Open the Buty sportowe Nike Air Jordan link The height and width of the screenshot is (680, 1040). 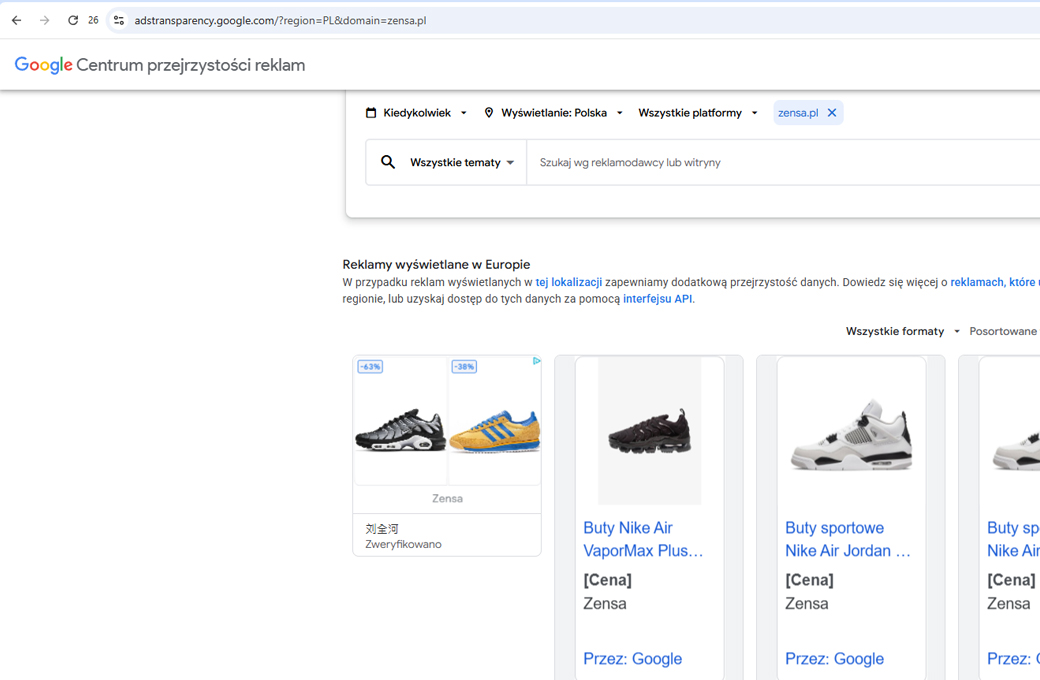point(848,539)
